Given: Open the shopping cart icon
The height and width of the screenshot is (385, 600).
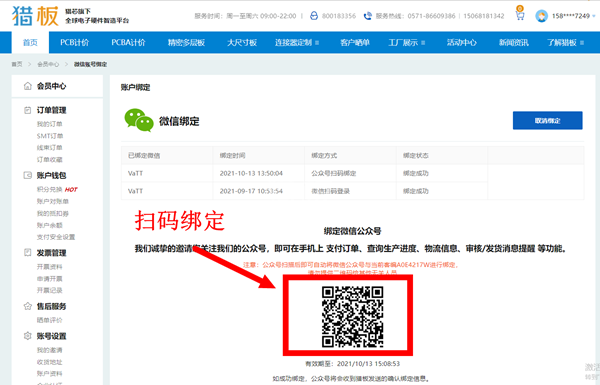Looking at the screenshot, I should (x=520, y=14).
